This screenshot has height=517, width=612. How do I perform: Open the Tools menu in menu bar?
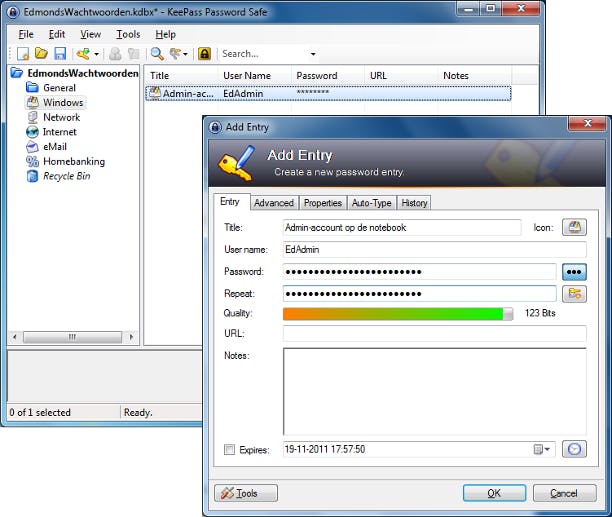[128, 34]
